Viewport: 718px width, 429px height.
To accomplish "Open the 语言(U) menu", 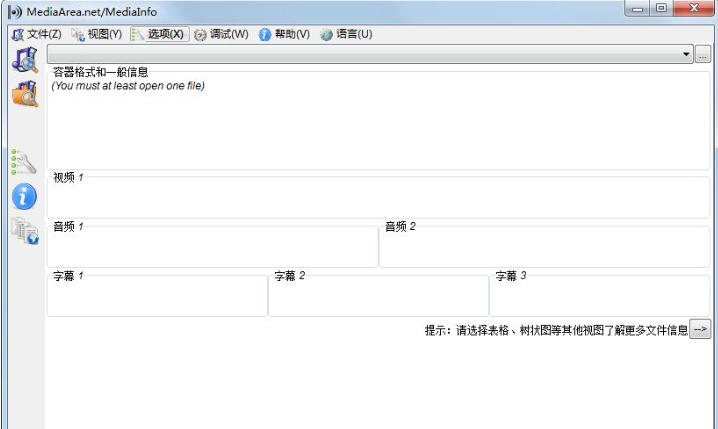I will (x=346, y=34).
